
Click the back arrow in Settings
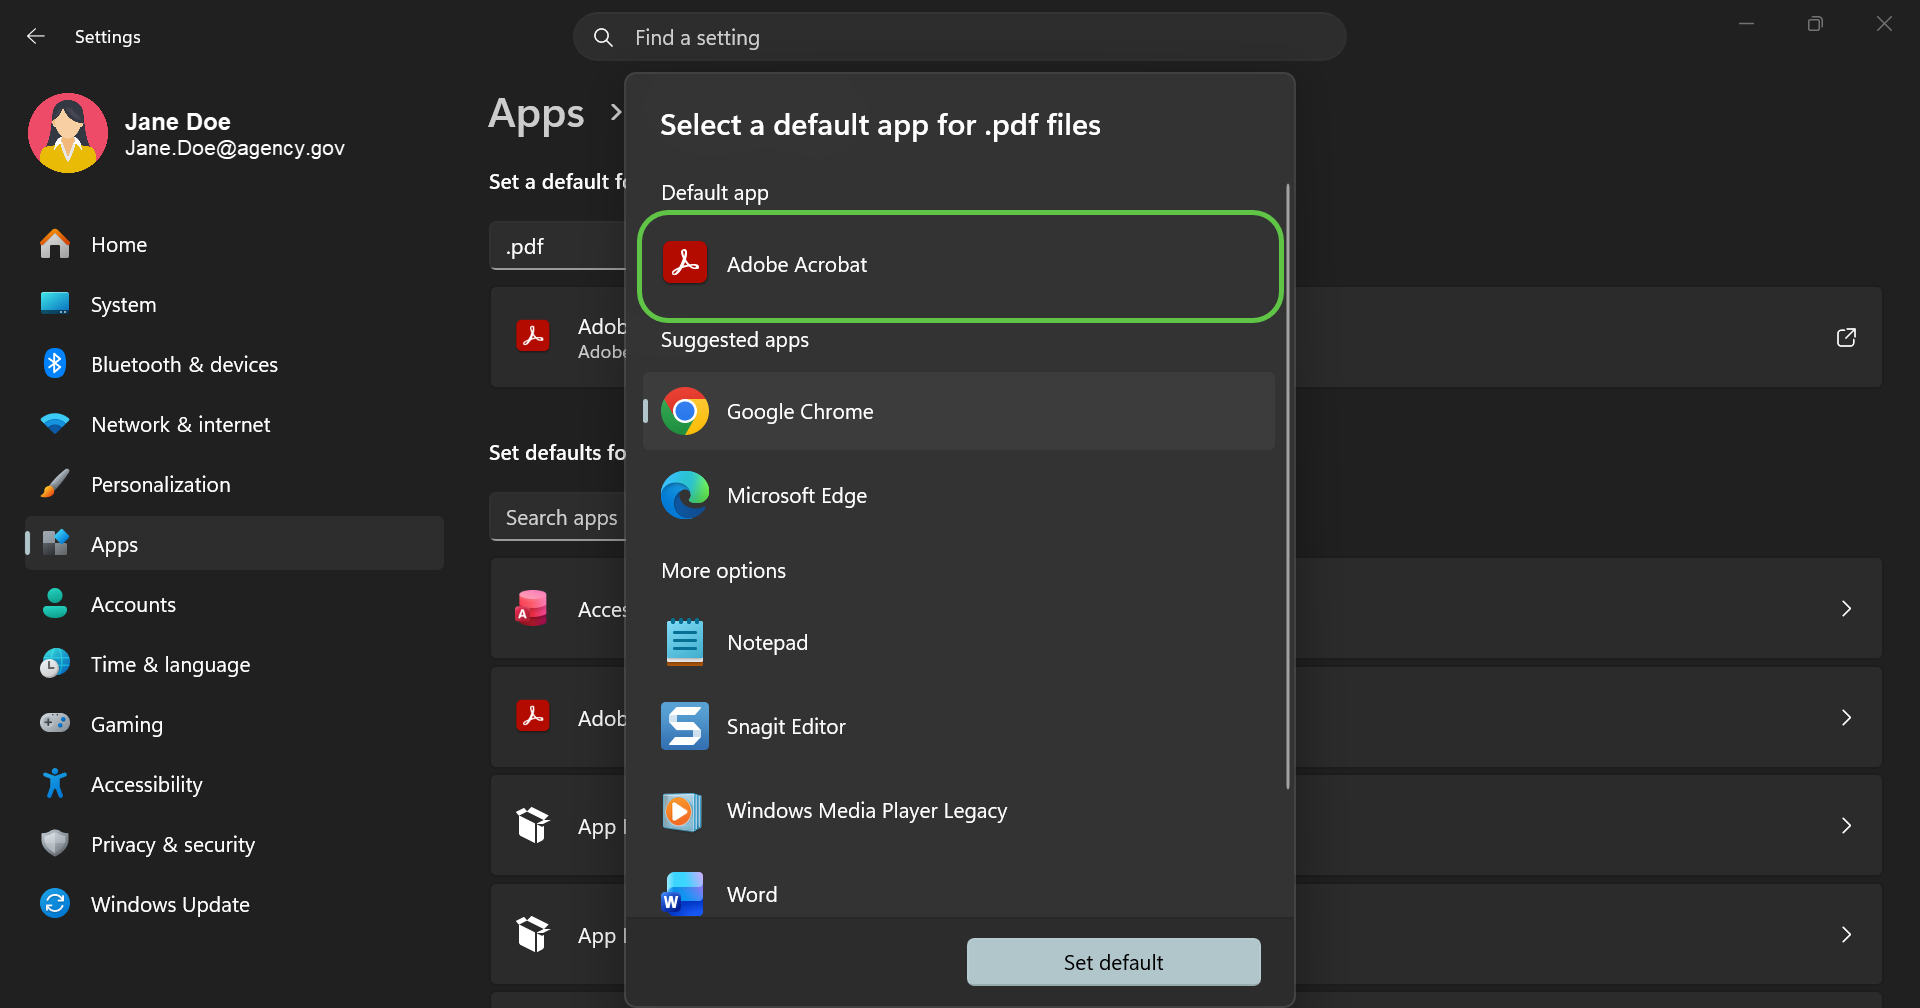click(x=36, y=37)
